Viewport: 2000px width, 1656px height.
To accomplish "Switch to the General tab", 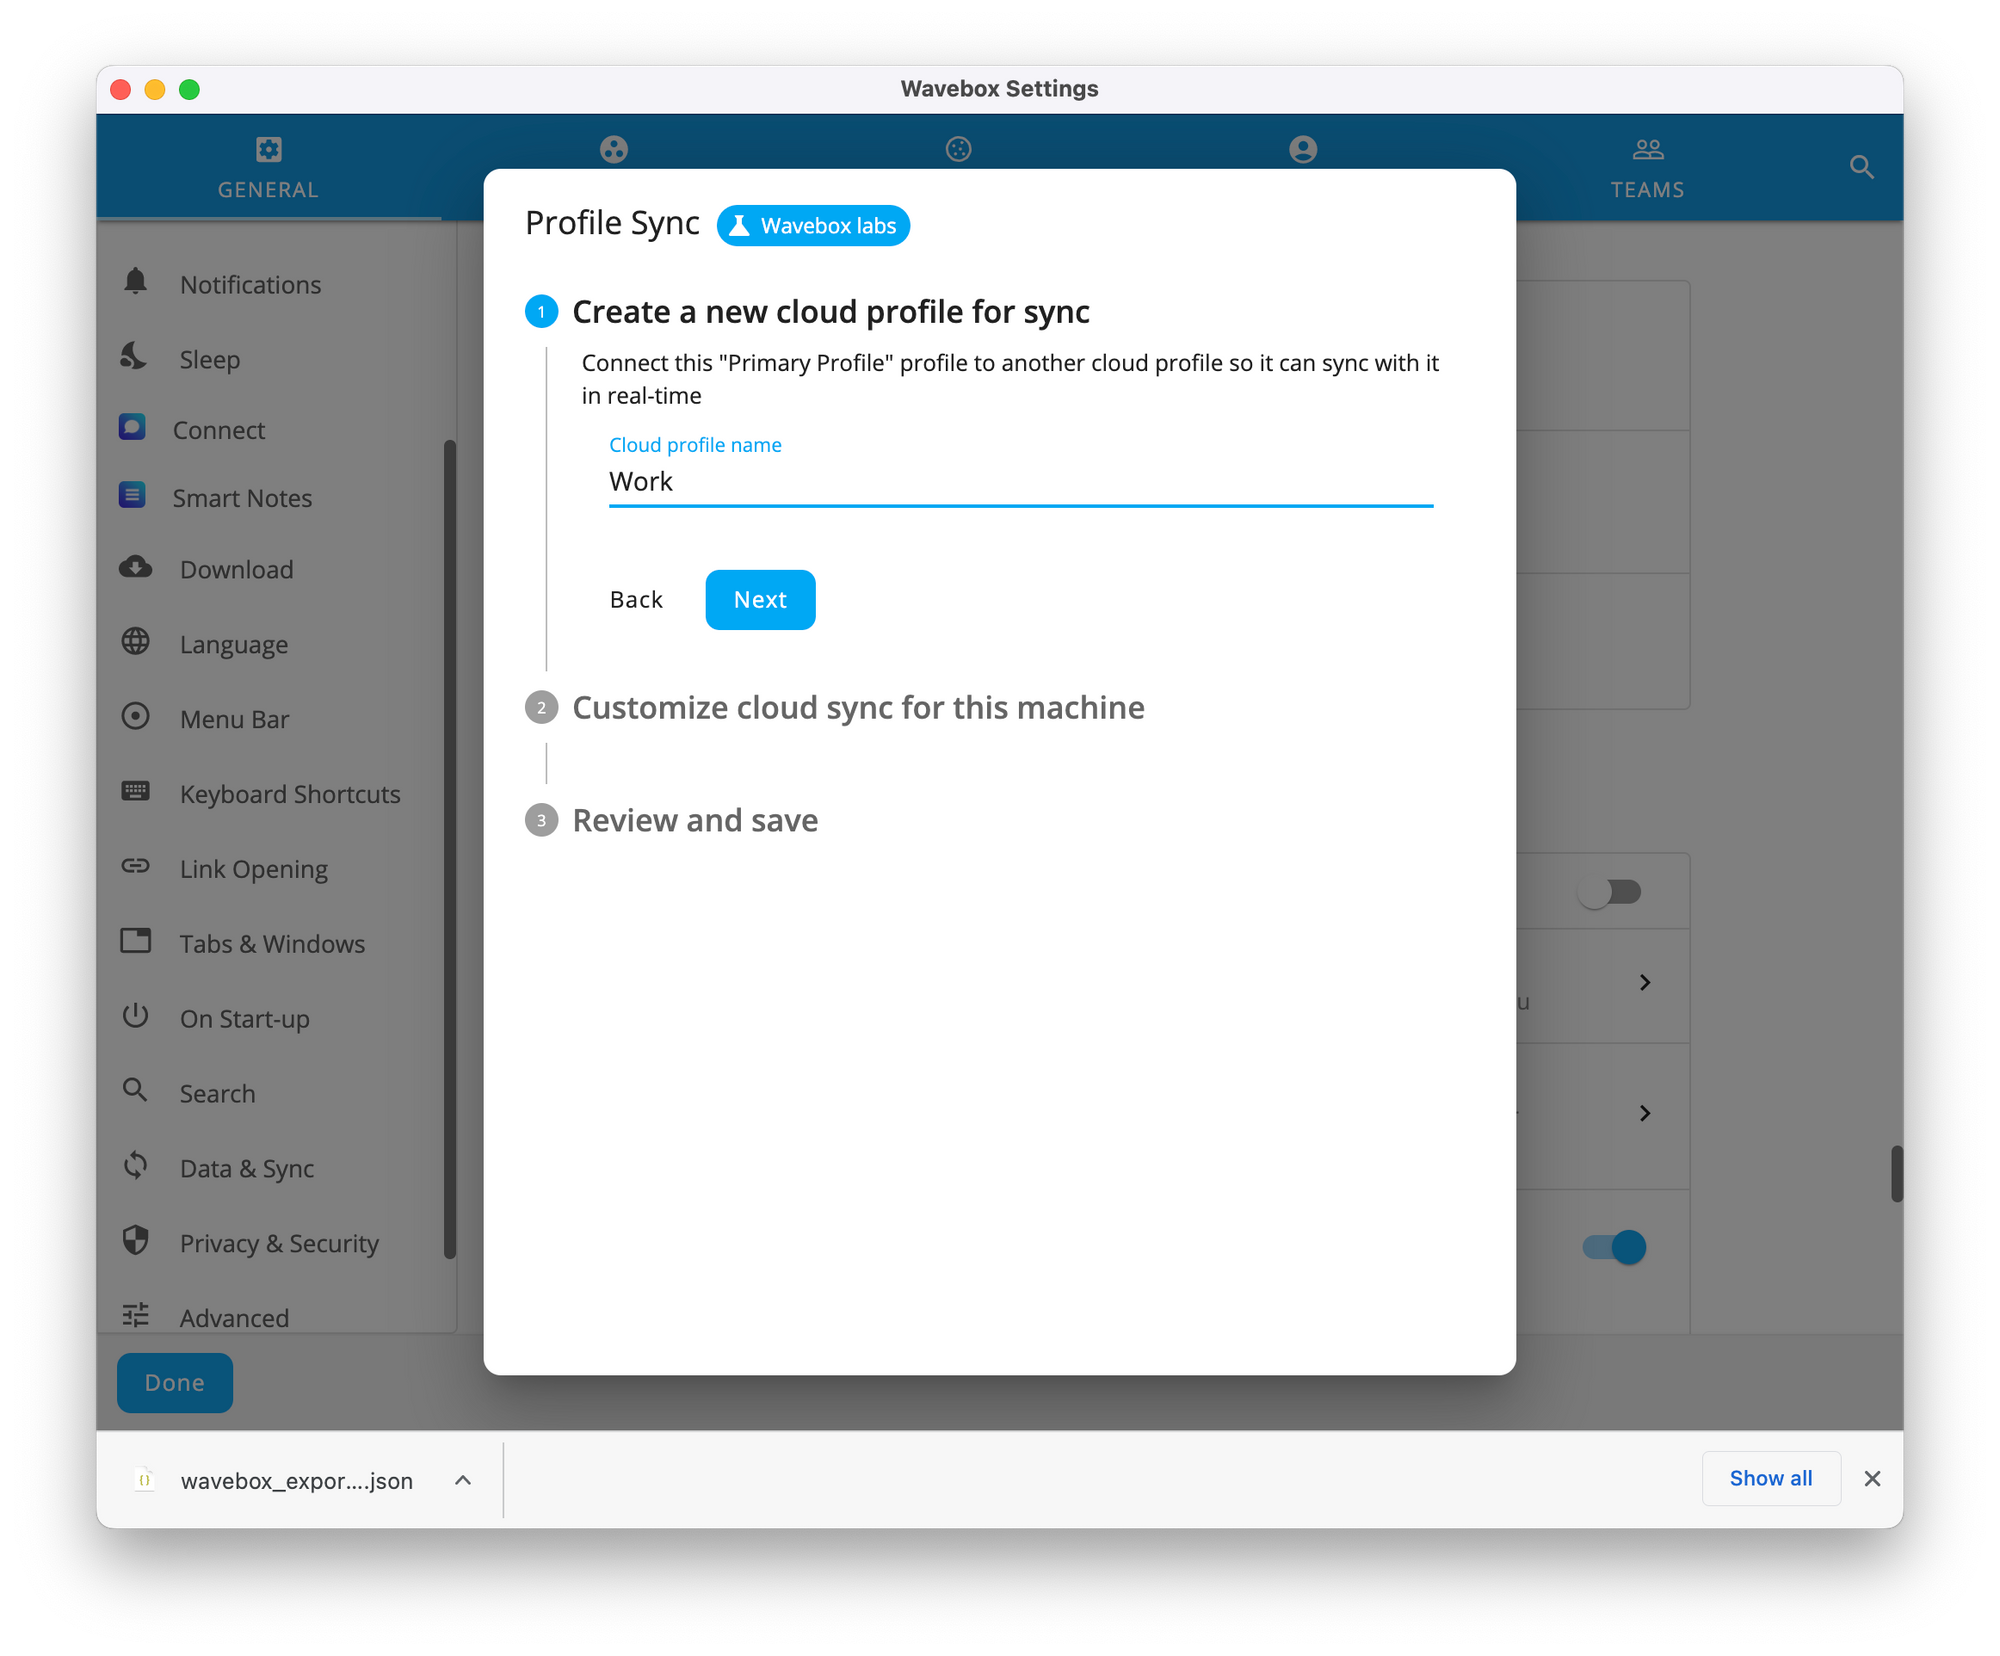I will (268, 168).
